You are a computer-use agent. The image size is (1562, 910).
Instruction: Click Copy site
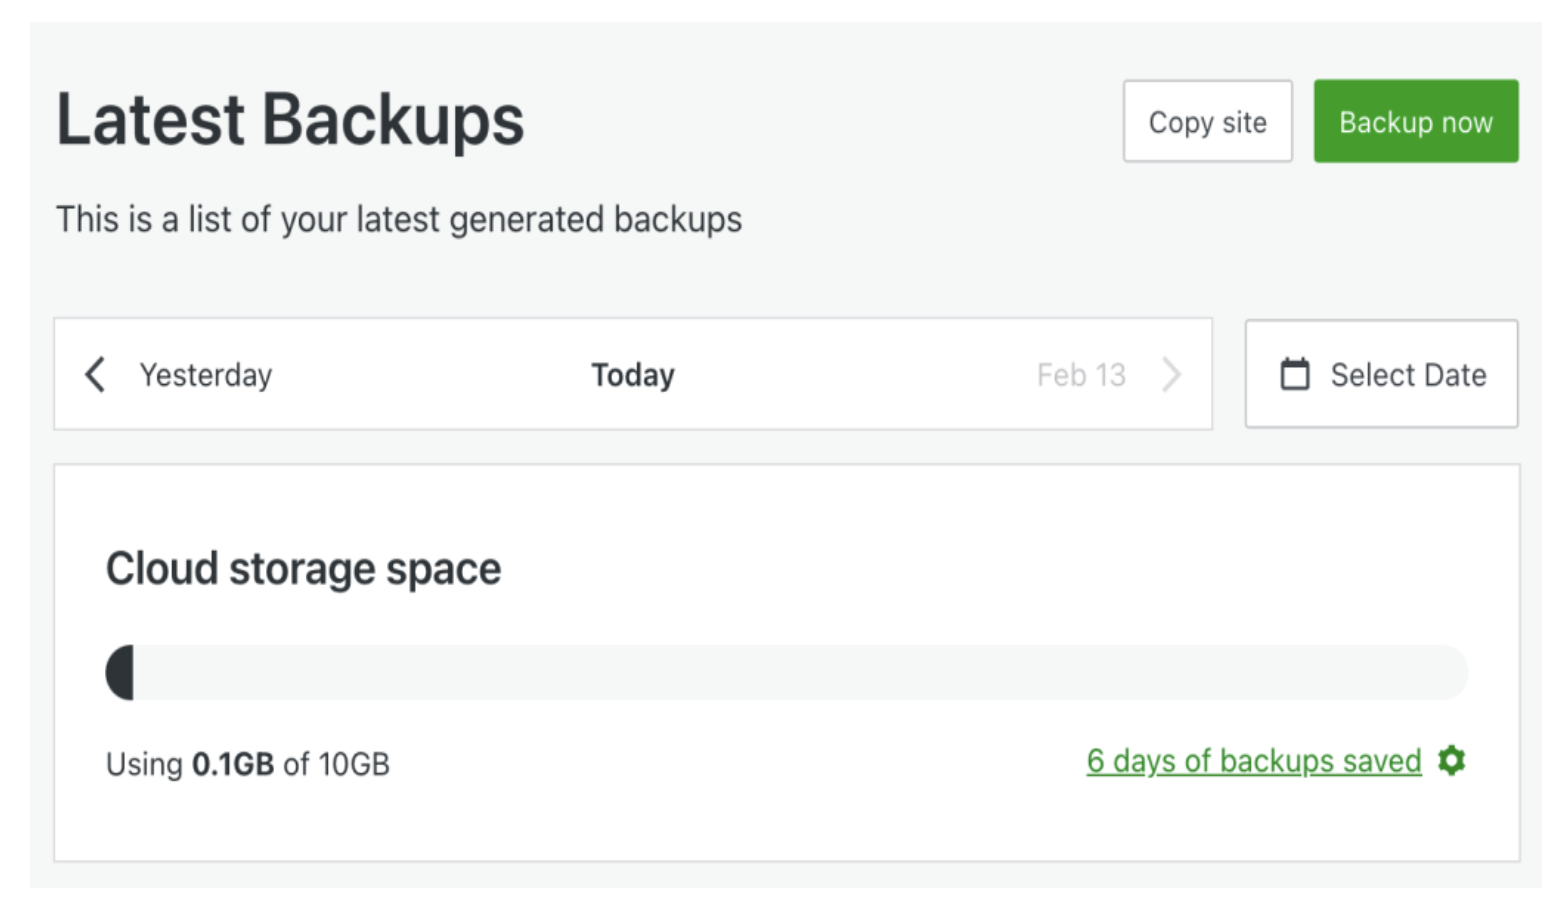click(x=1207, y=121)
